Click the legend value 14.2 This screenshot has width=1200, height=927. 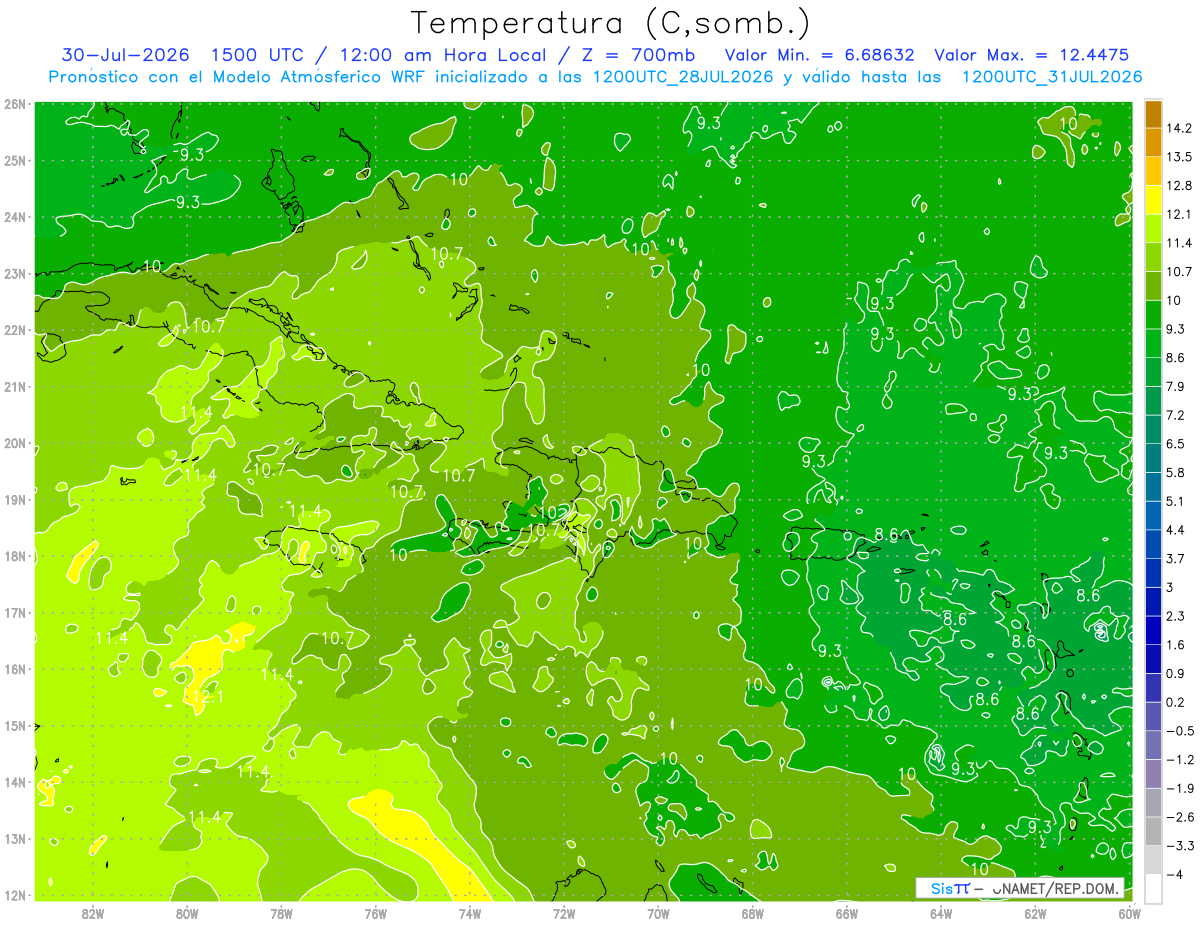click(x=1178, y=128)
